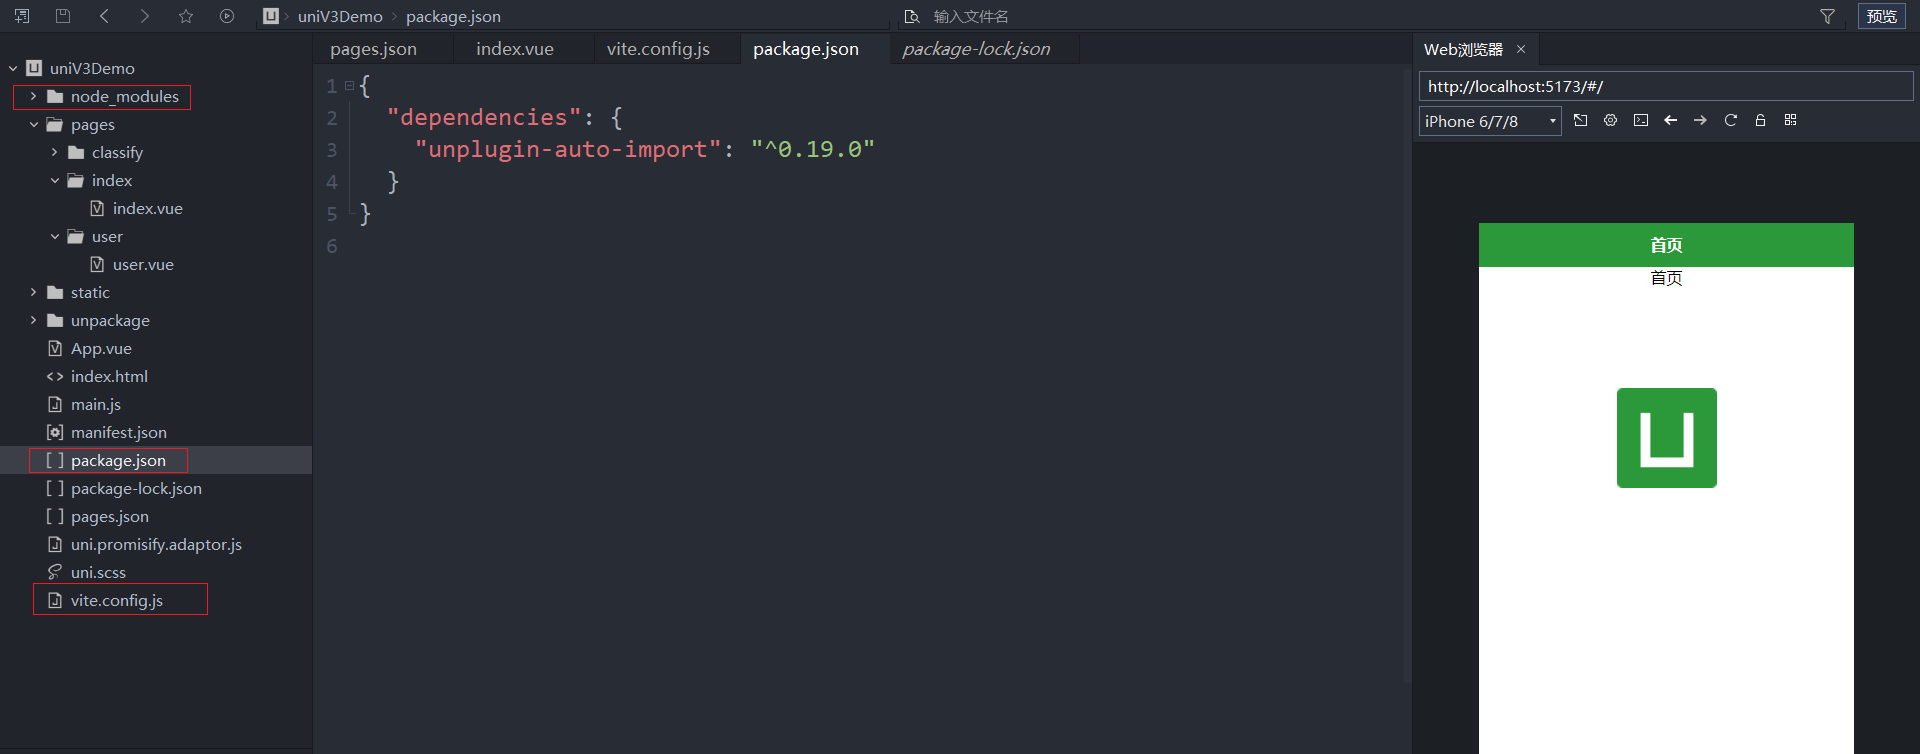This screenshot has width=1920, height=754.
Task: Go back in the built-in Web browser
Action: pyautogui.click(x=1670, y=120)
